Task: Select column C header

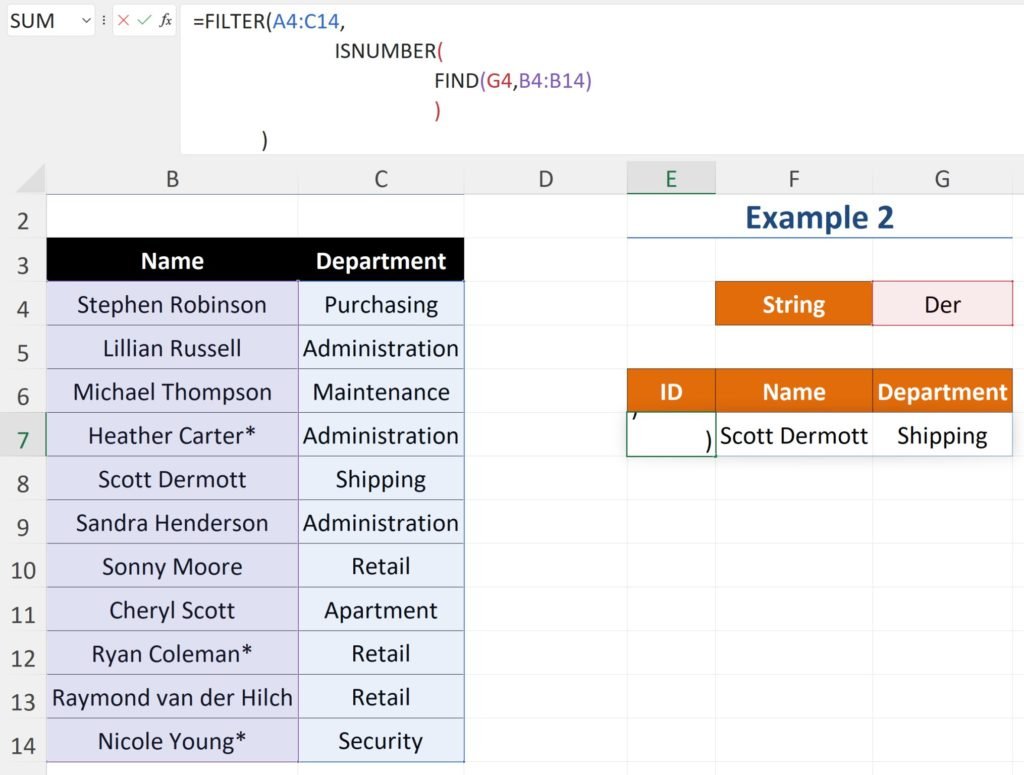Action: [381, 179]
